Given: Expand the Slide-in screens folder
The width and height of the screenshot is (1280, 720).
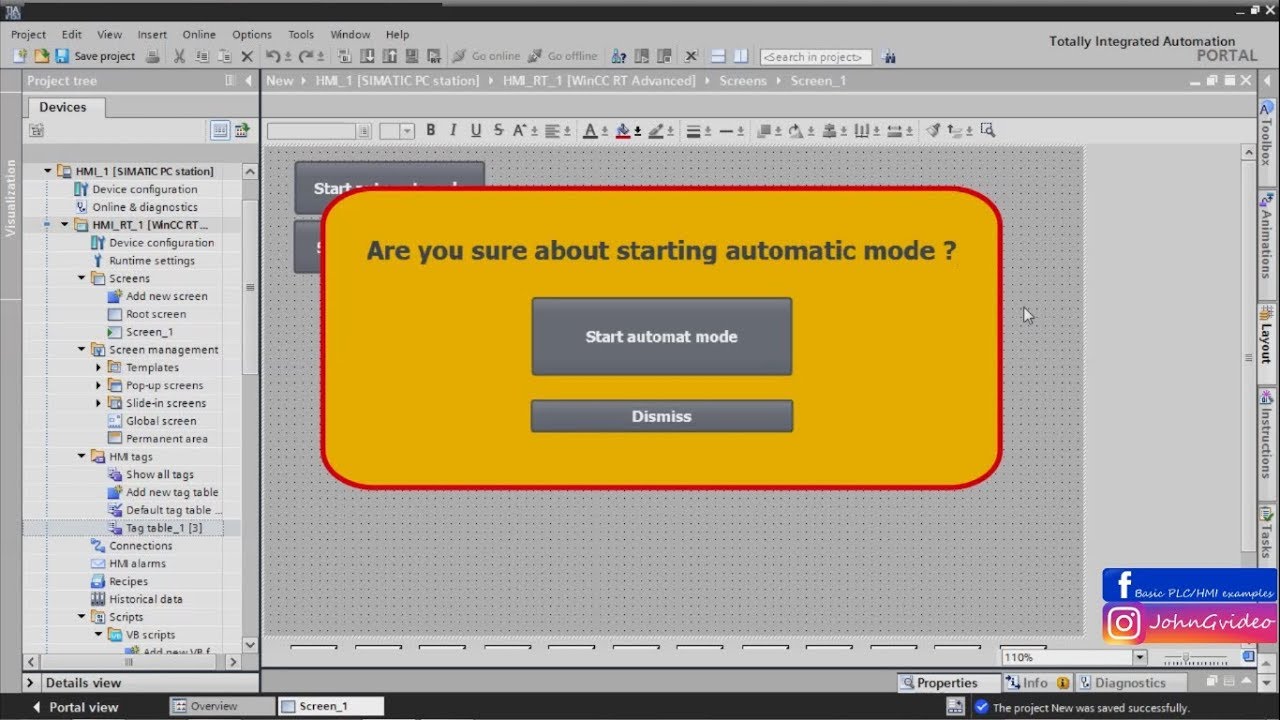Looking at the screenshot, I should (x=98, y=403).
